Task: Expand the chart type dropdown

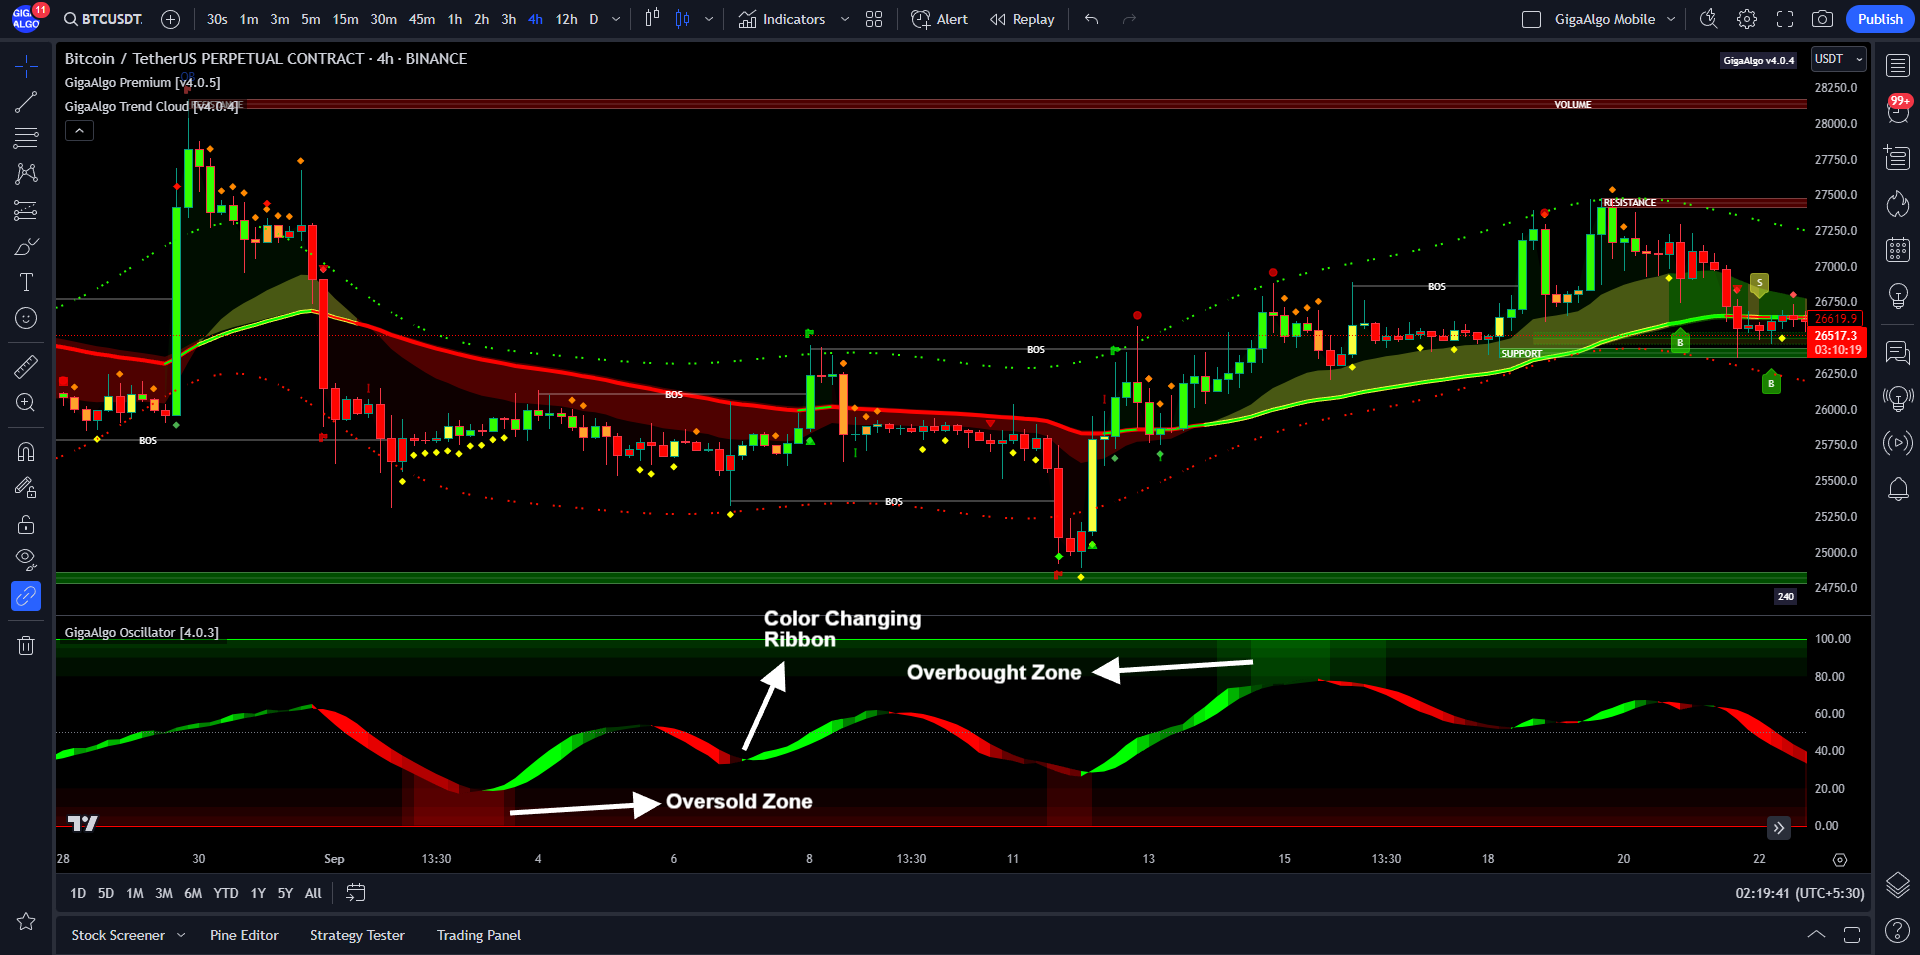Action: click(x=709, y=19)
